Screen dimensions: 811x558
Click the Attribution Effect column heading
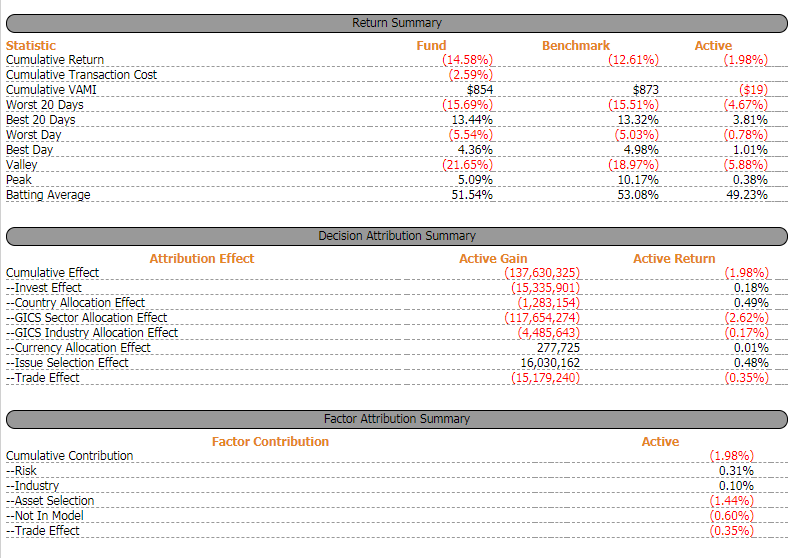202,258
